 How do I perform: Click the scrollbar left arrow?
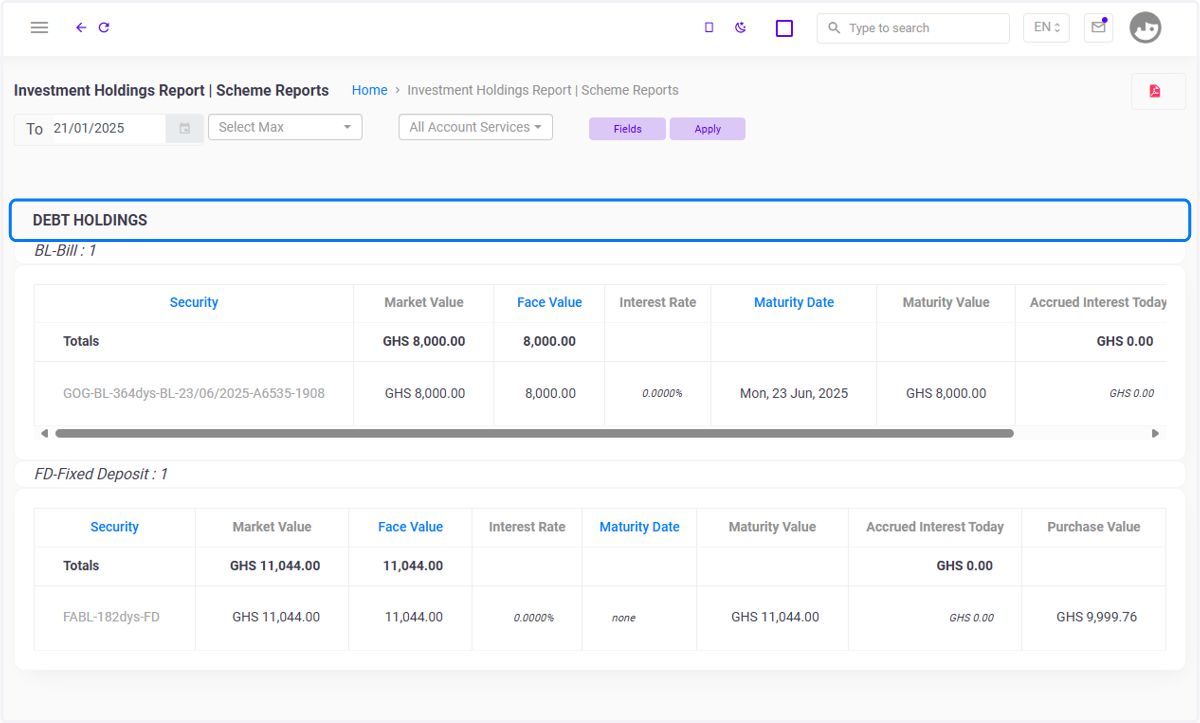click(44, 433)
